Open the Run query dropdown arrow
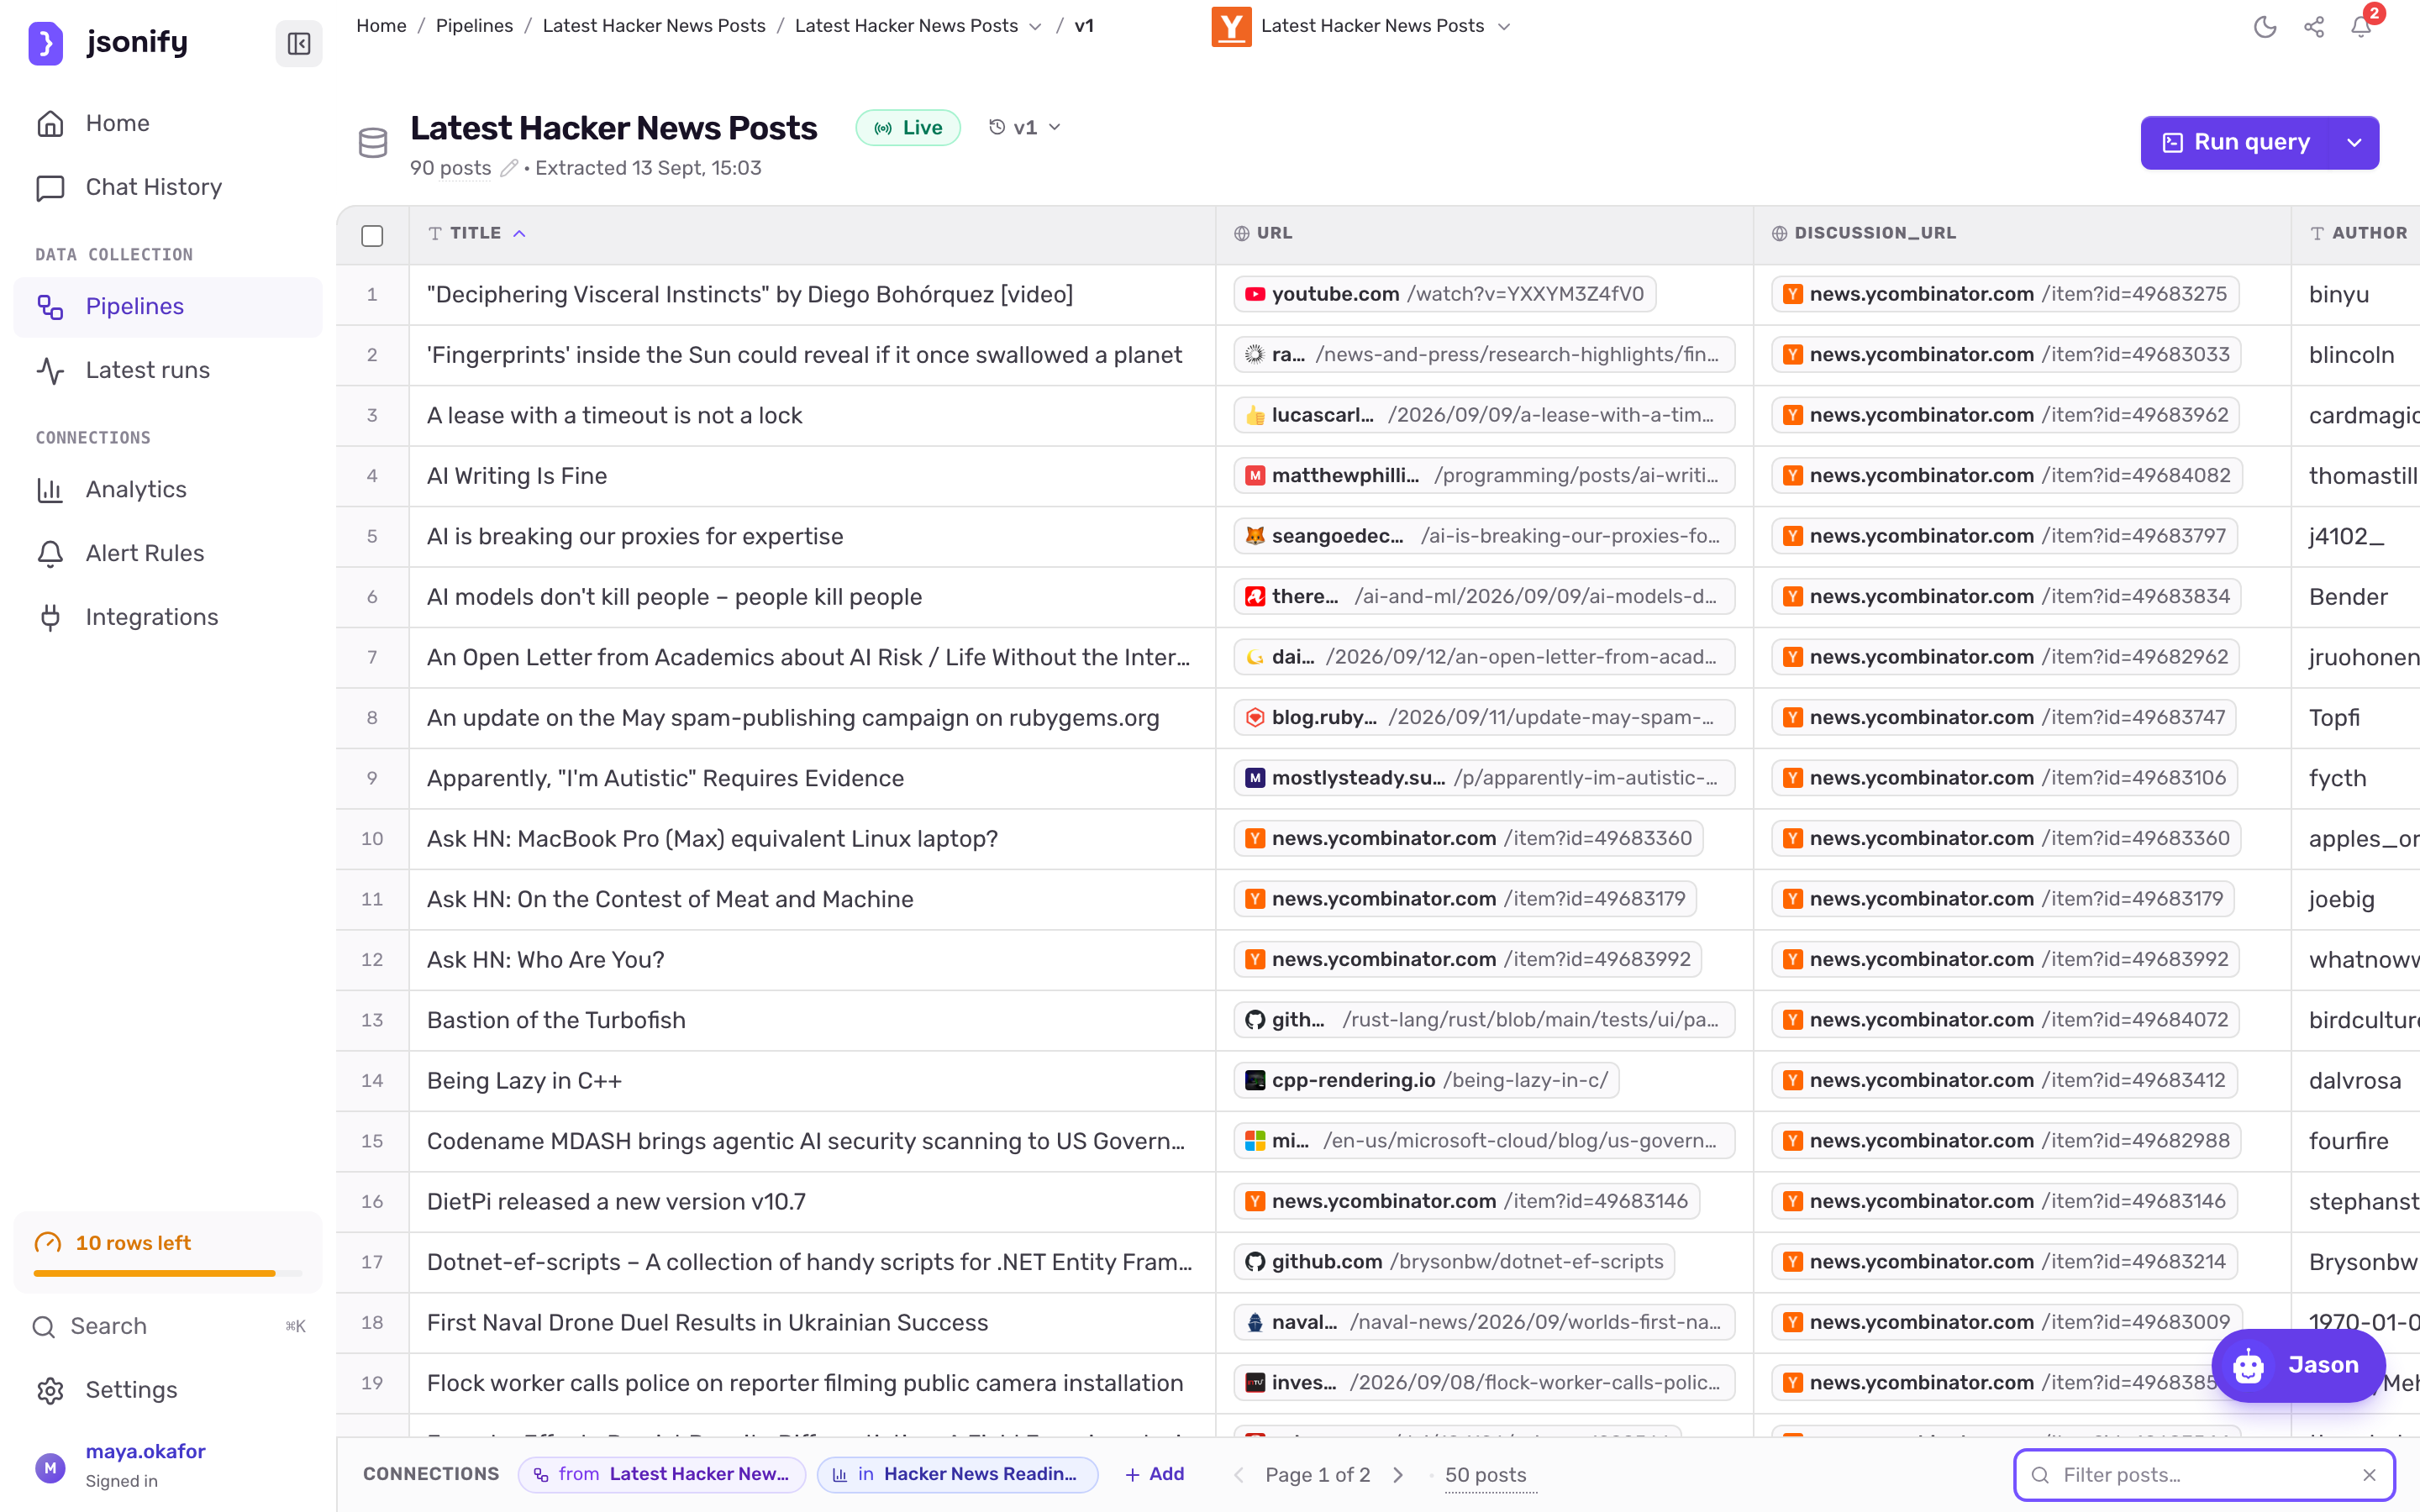2420x1512 pixels. [2355, 142]
